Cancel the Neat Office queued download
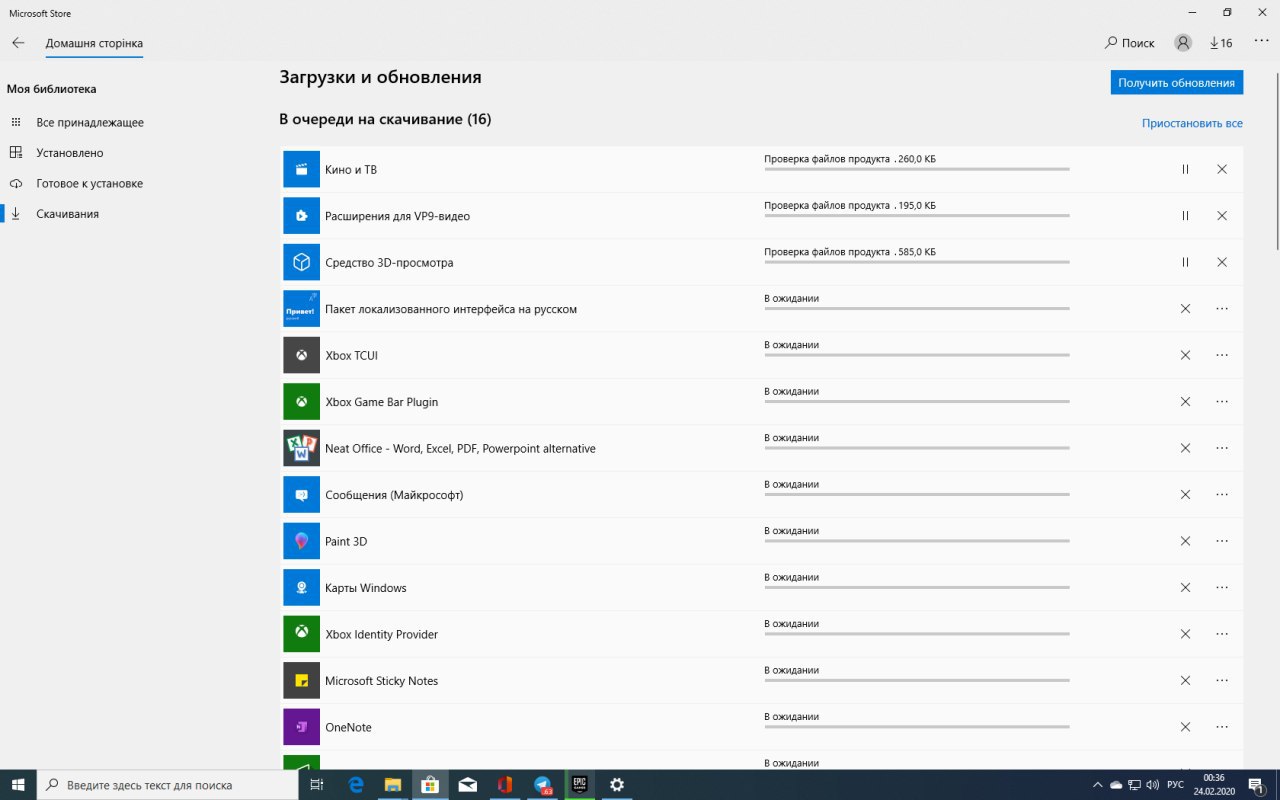1280x800 pixels. (1185, 448)
